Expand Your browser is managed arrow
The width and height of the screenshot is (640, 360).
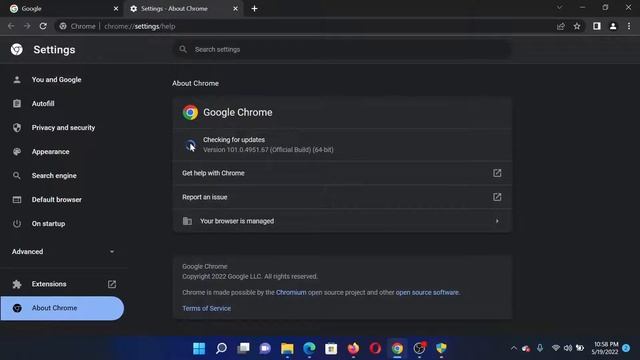pos(497,221)
